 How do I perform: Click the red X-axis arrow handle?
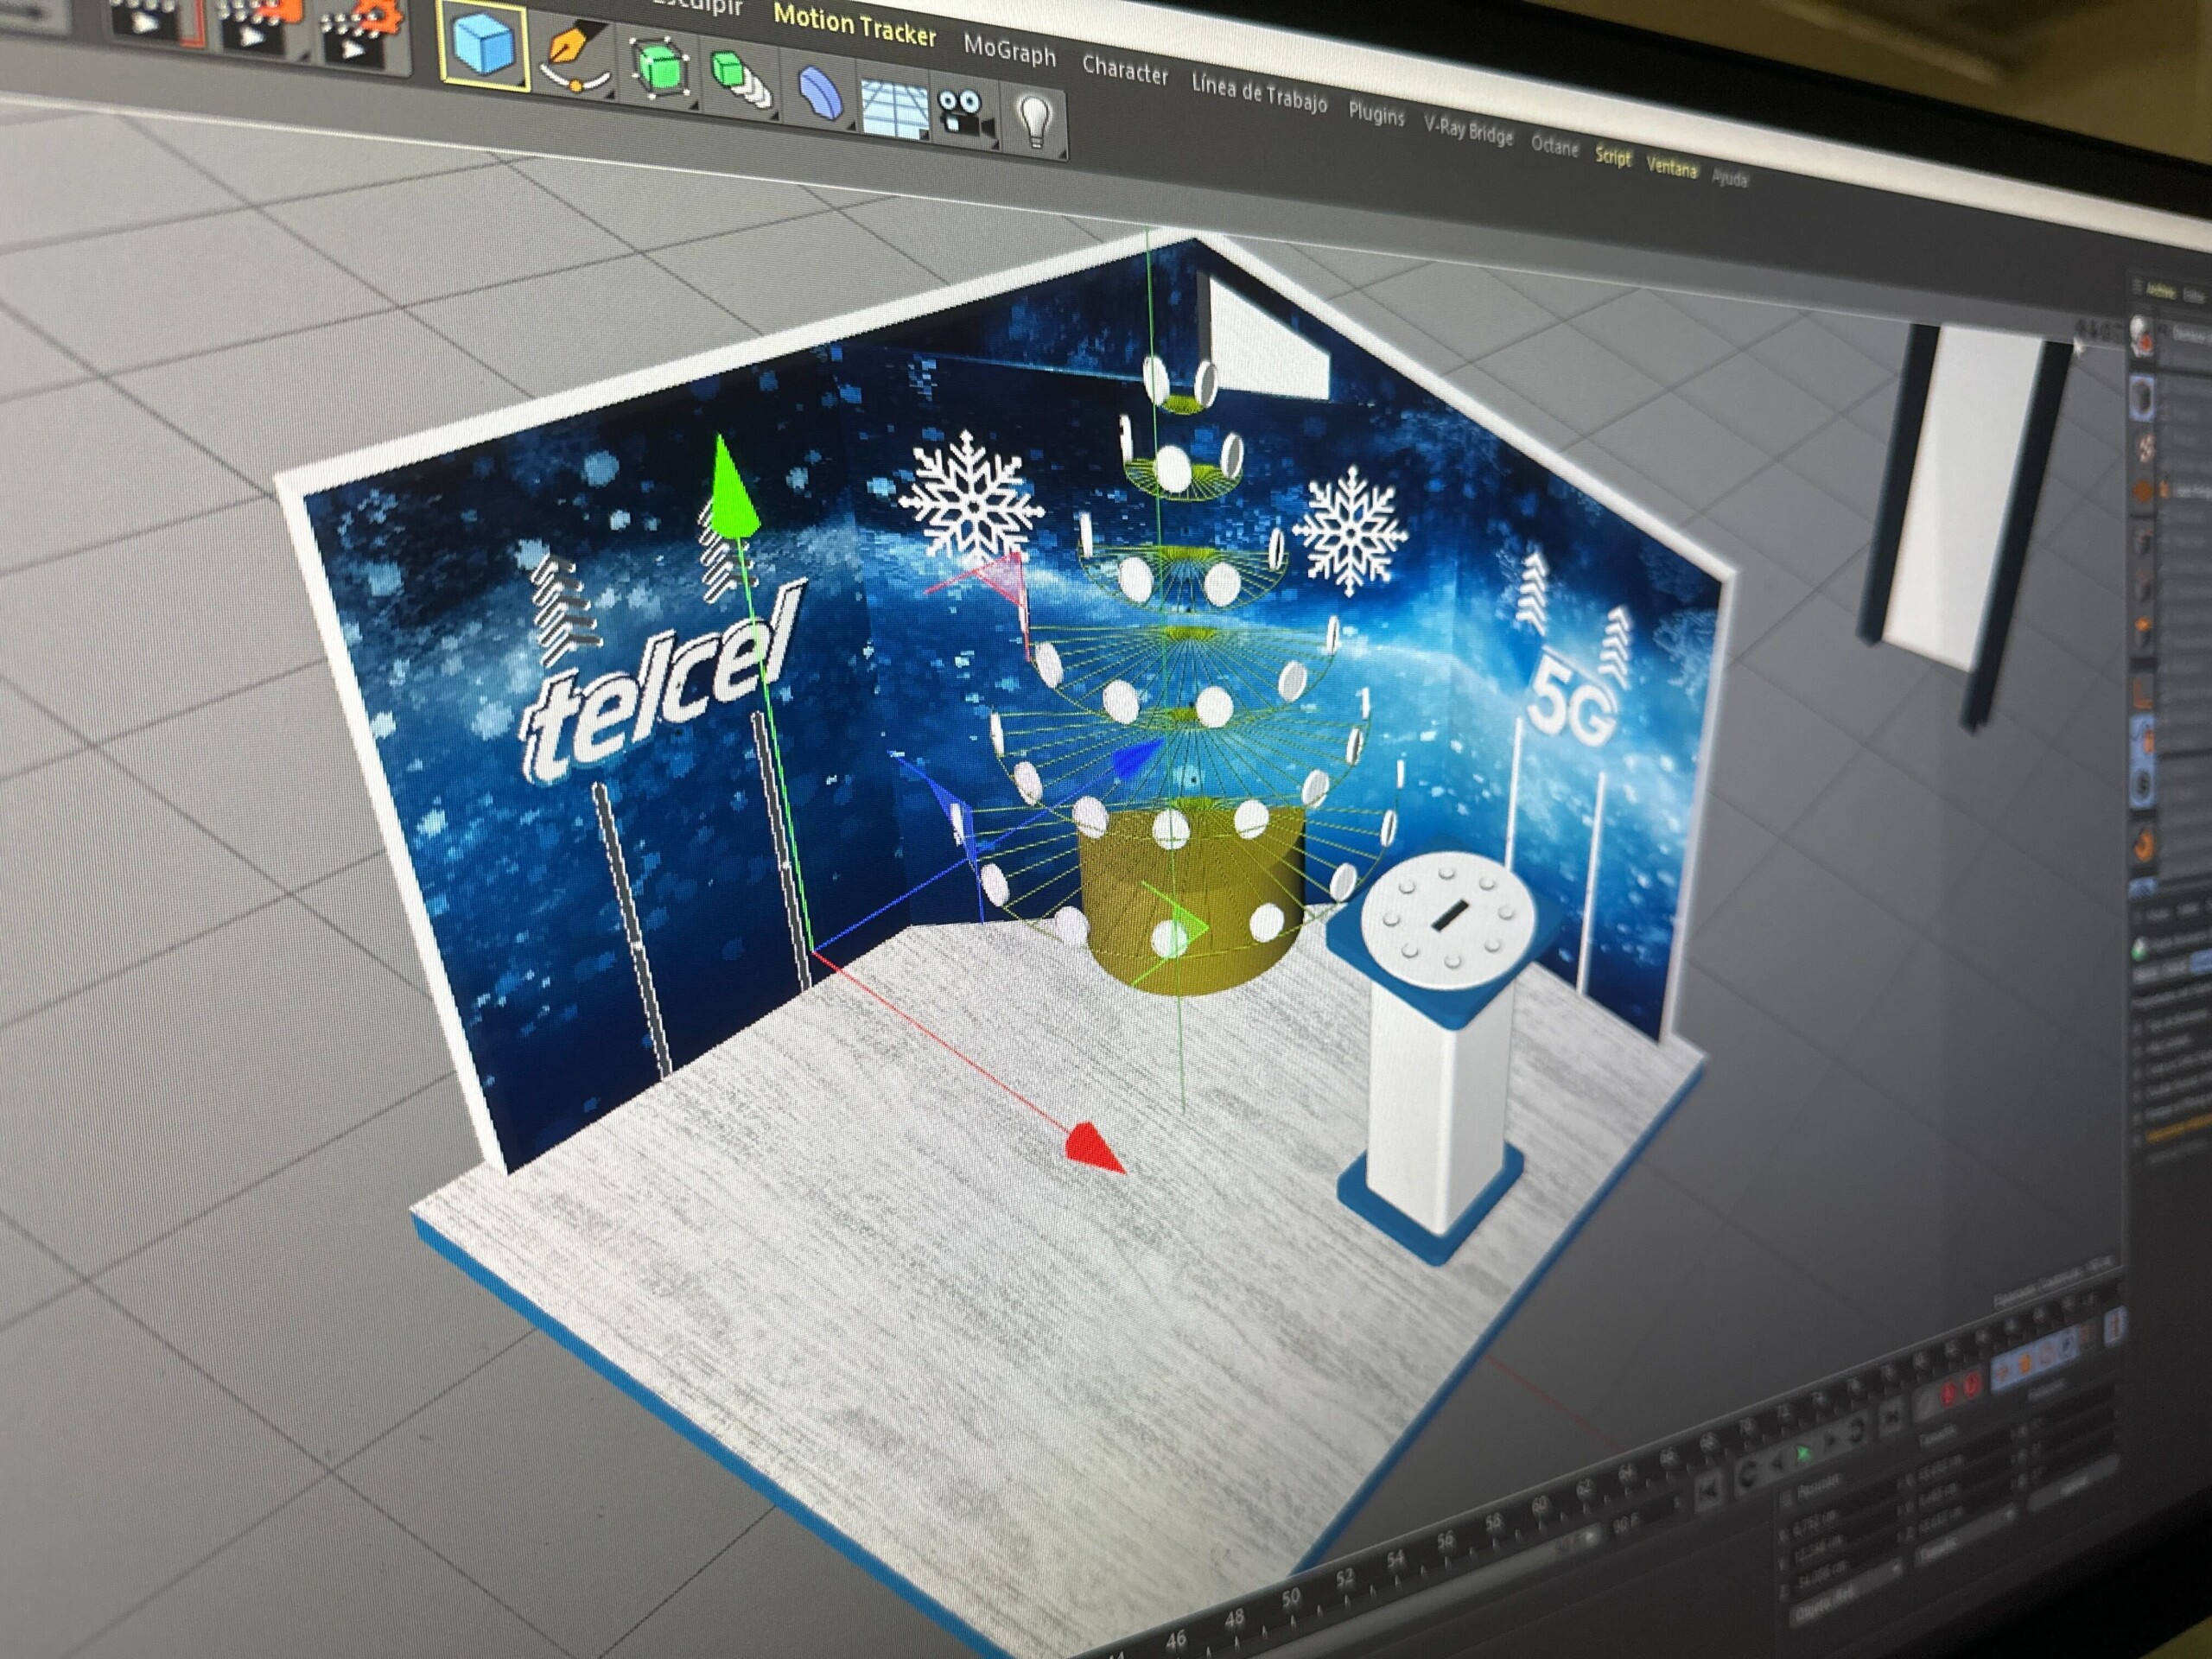1096,1148
